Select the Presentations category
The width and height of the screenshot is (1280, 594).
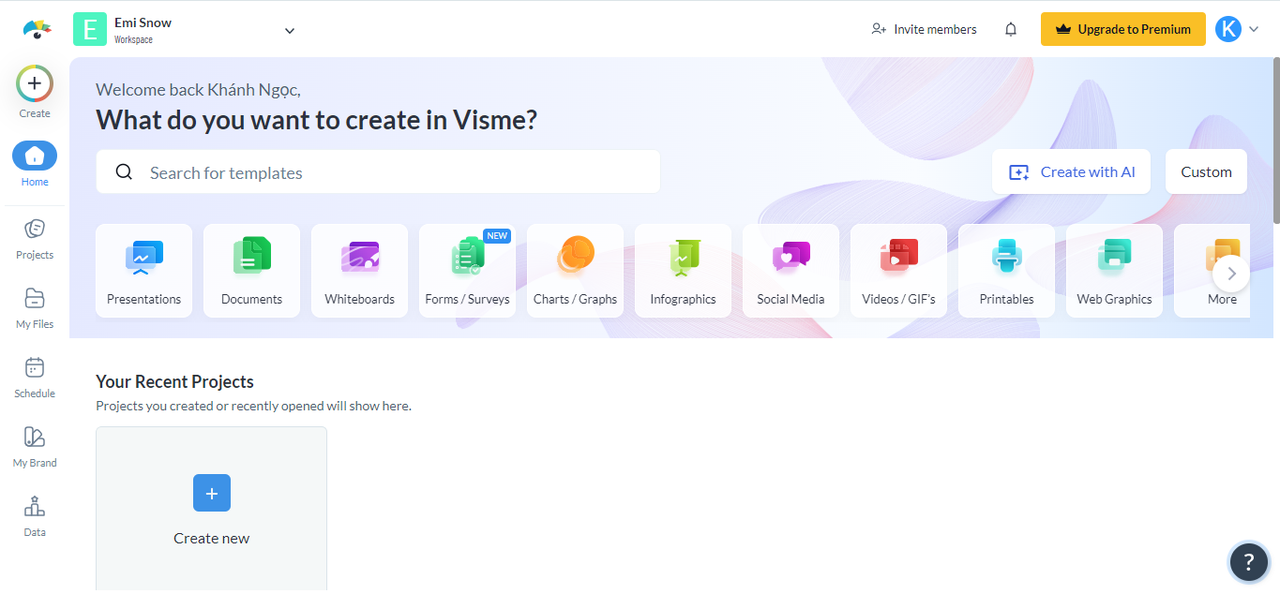click(144, 271)
